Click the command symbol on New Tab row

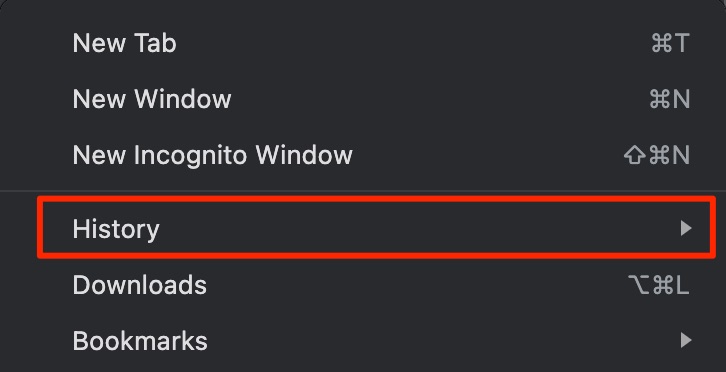coord(661,43)
